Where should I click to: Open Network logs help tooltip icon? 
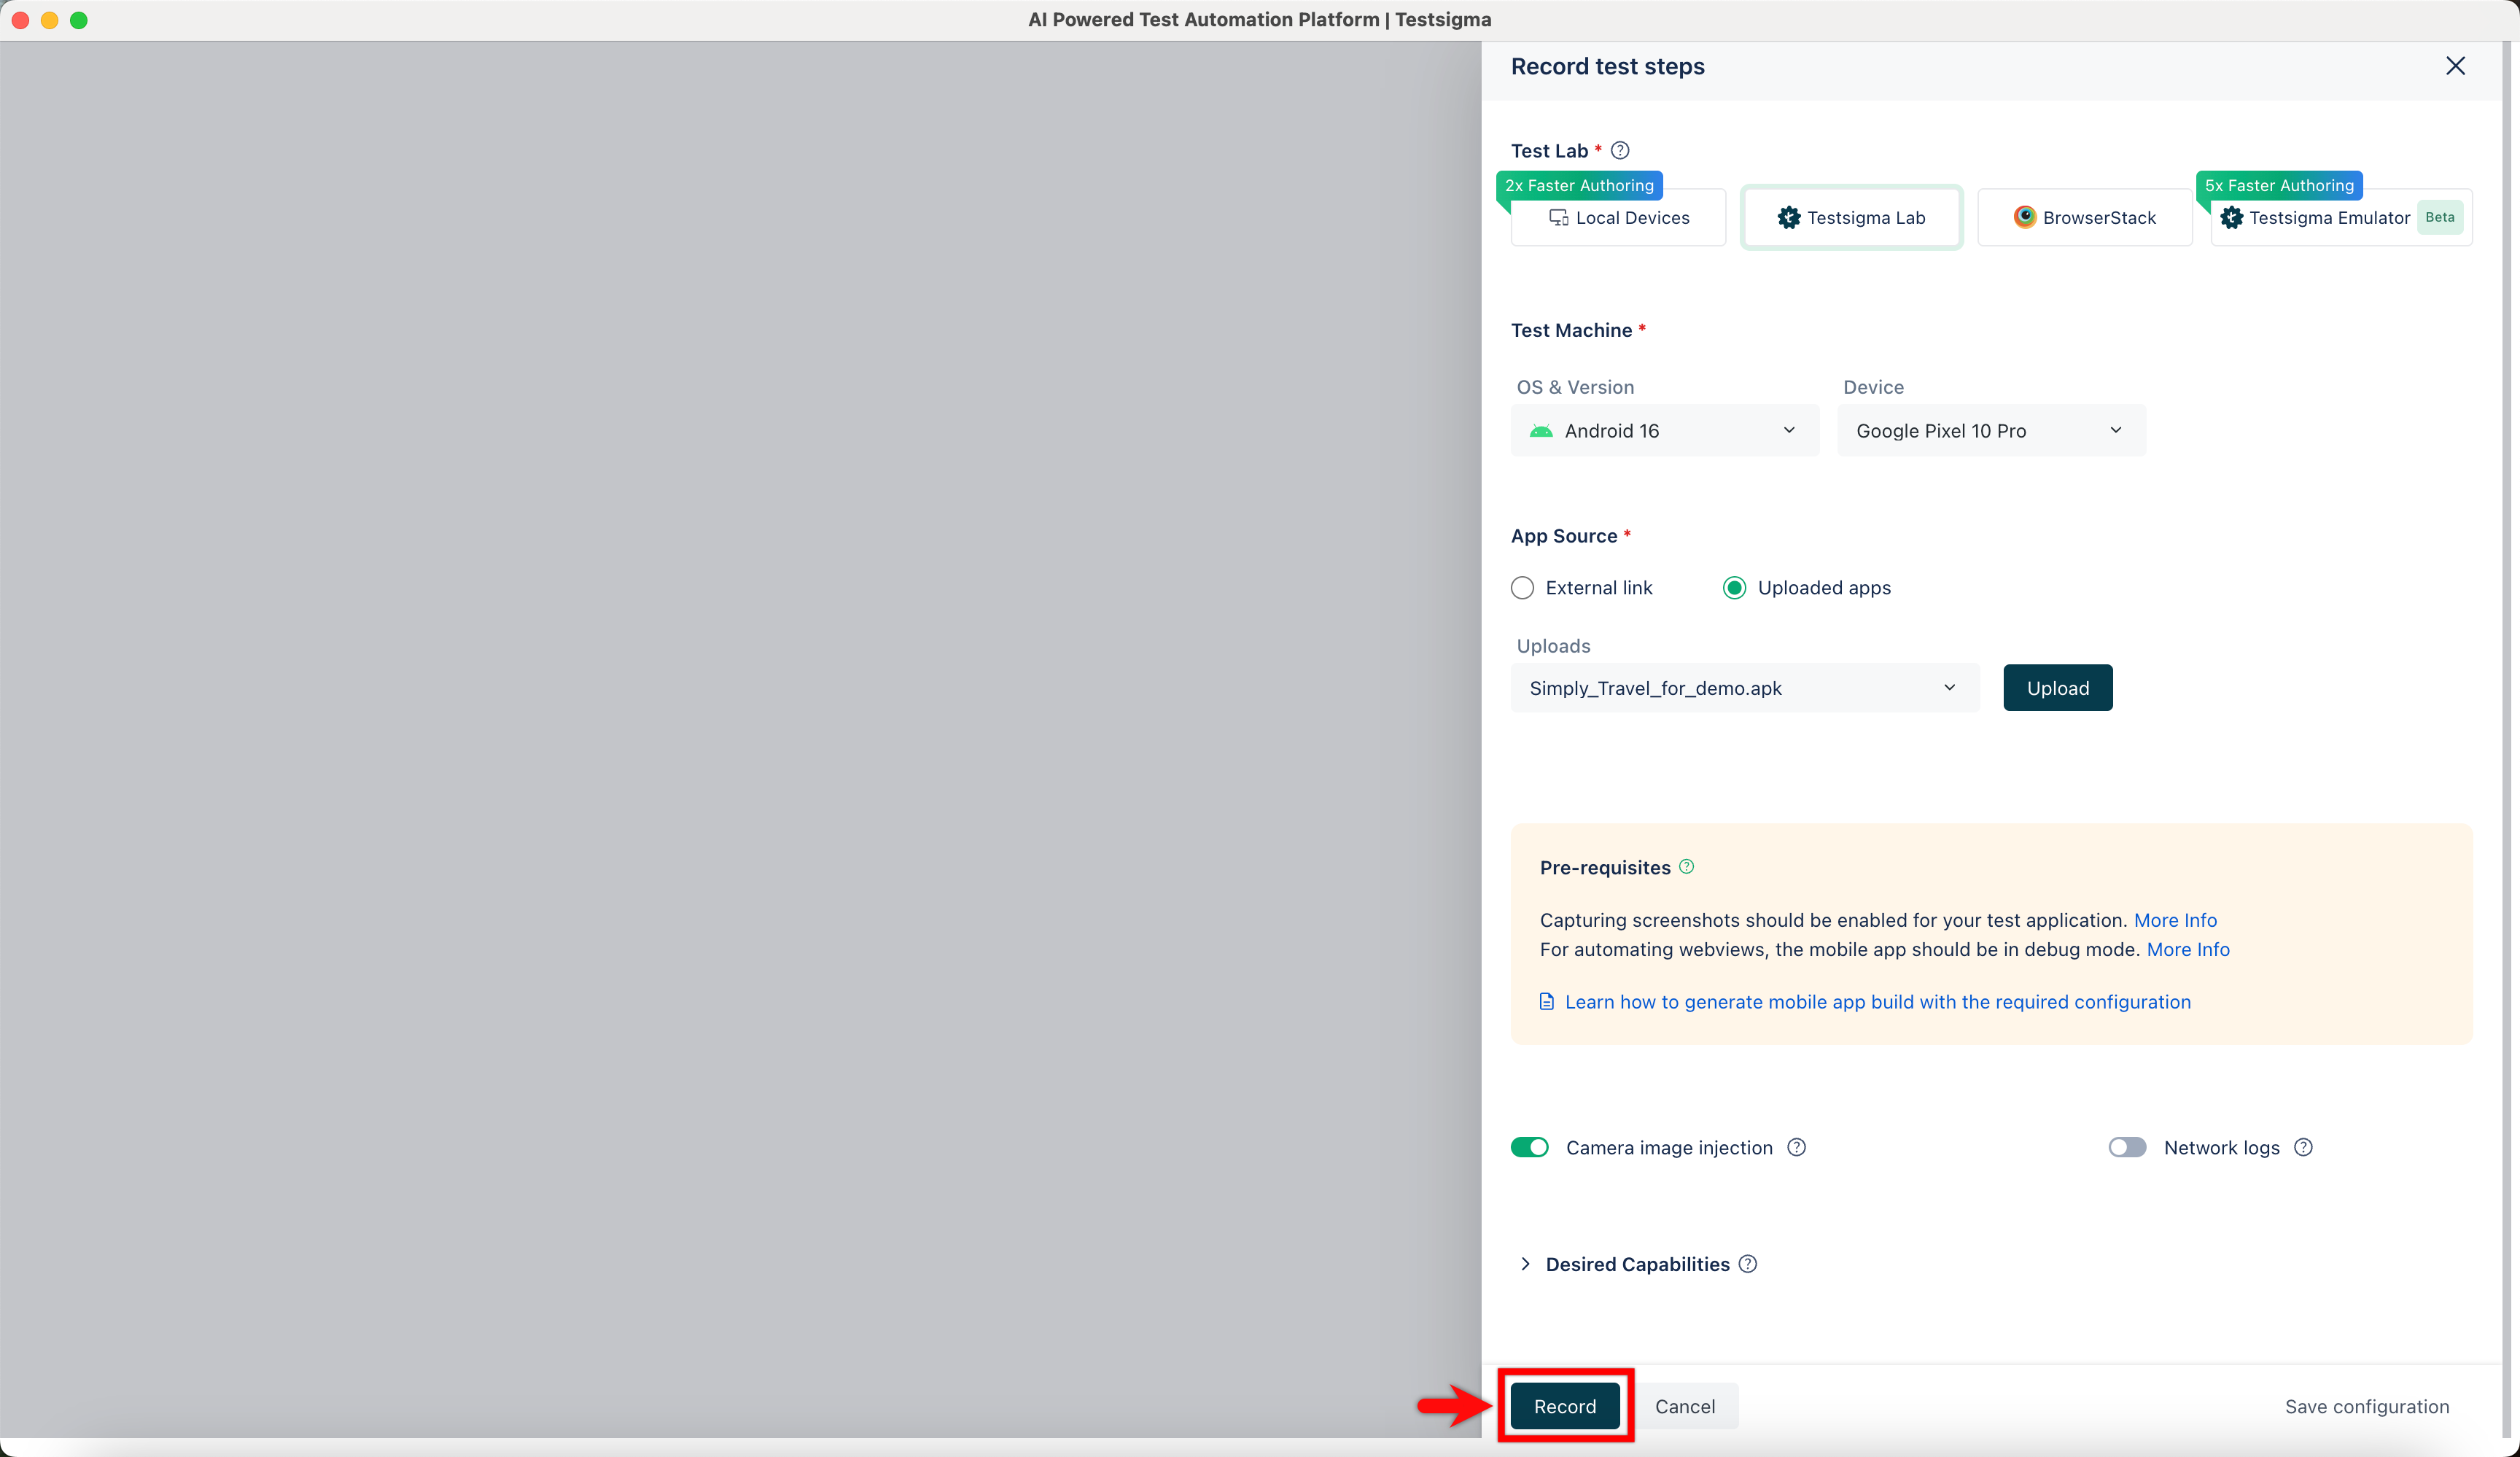click(x=2303, y=1147)
